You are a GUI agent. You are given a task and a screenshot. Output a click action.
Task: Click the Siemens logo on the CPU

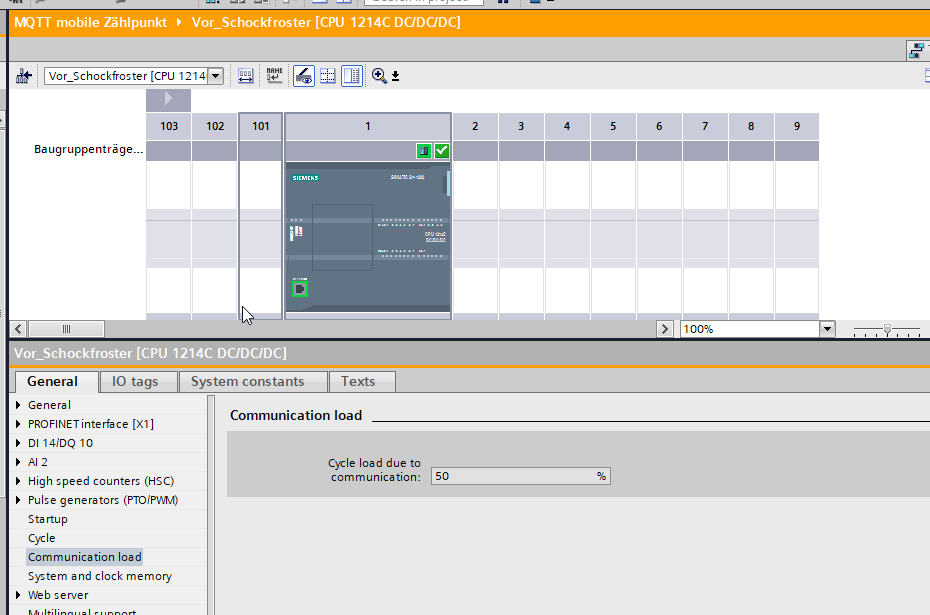tap(305, 178)
